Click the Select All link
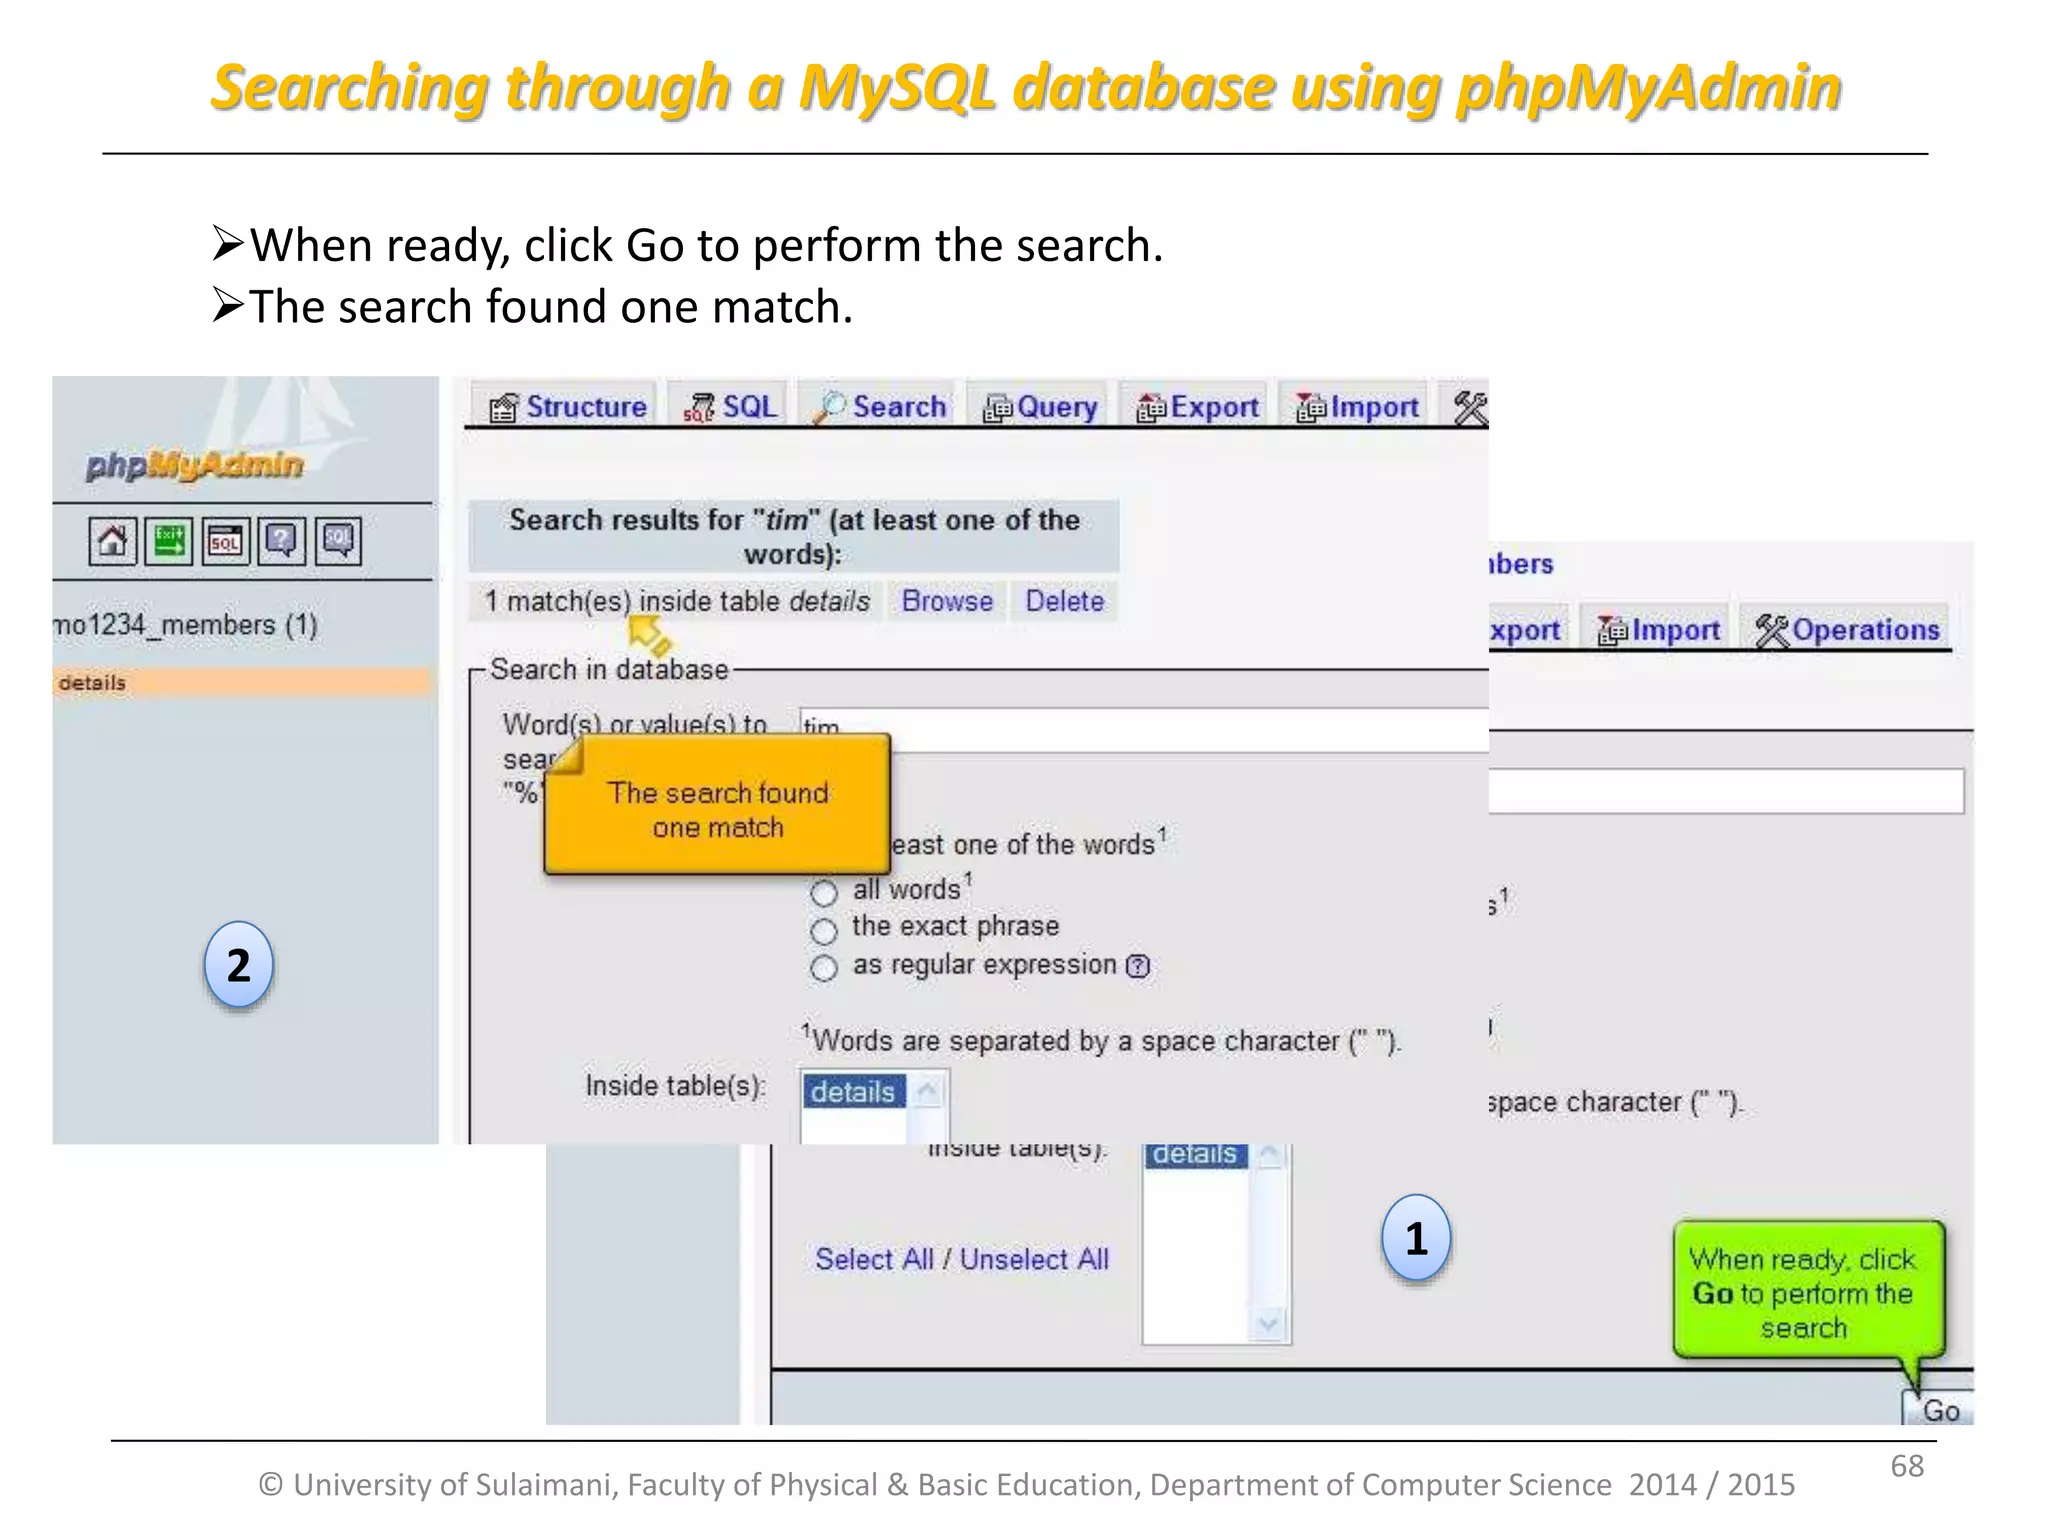 point(874,1259)
